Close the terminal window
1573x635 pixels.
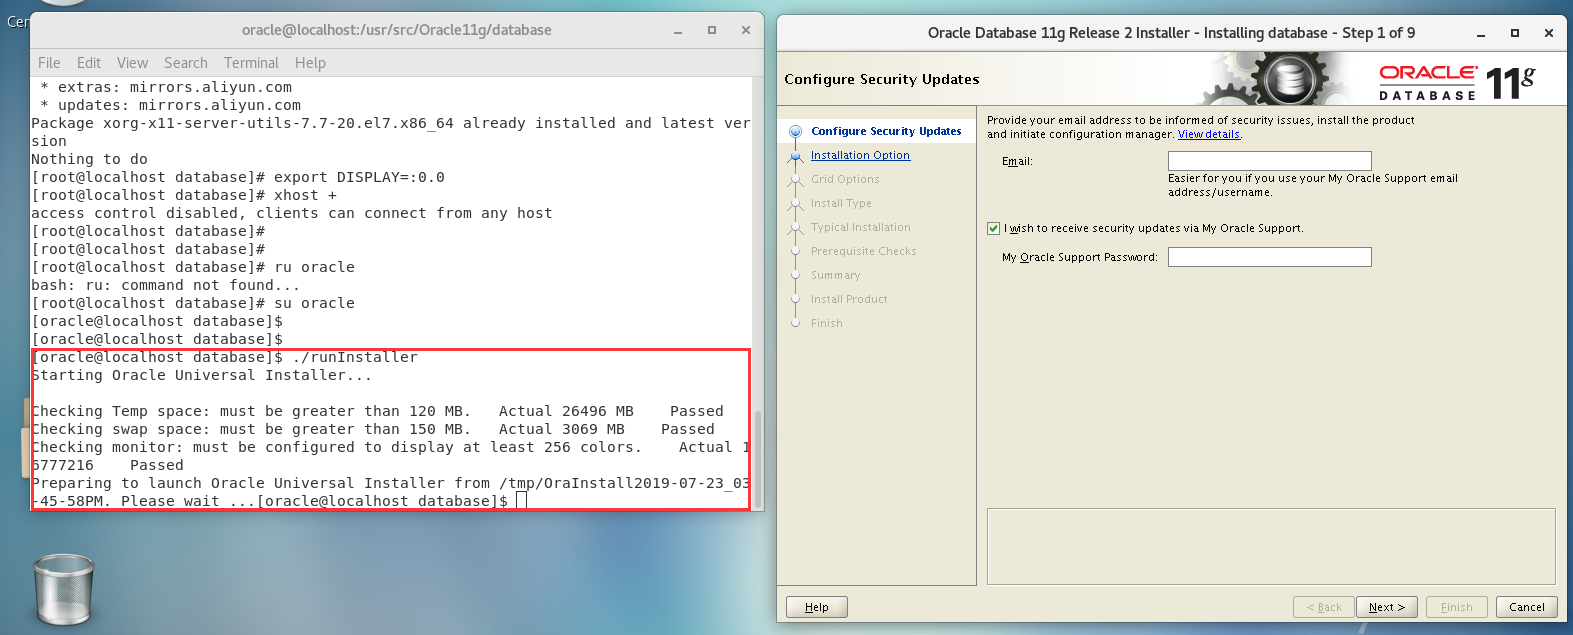746,31
